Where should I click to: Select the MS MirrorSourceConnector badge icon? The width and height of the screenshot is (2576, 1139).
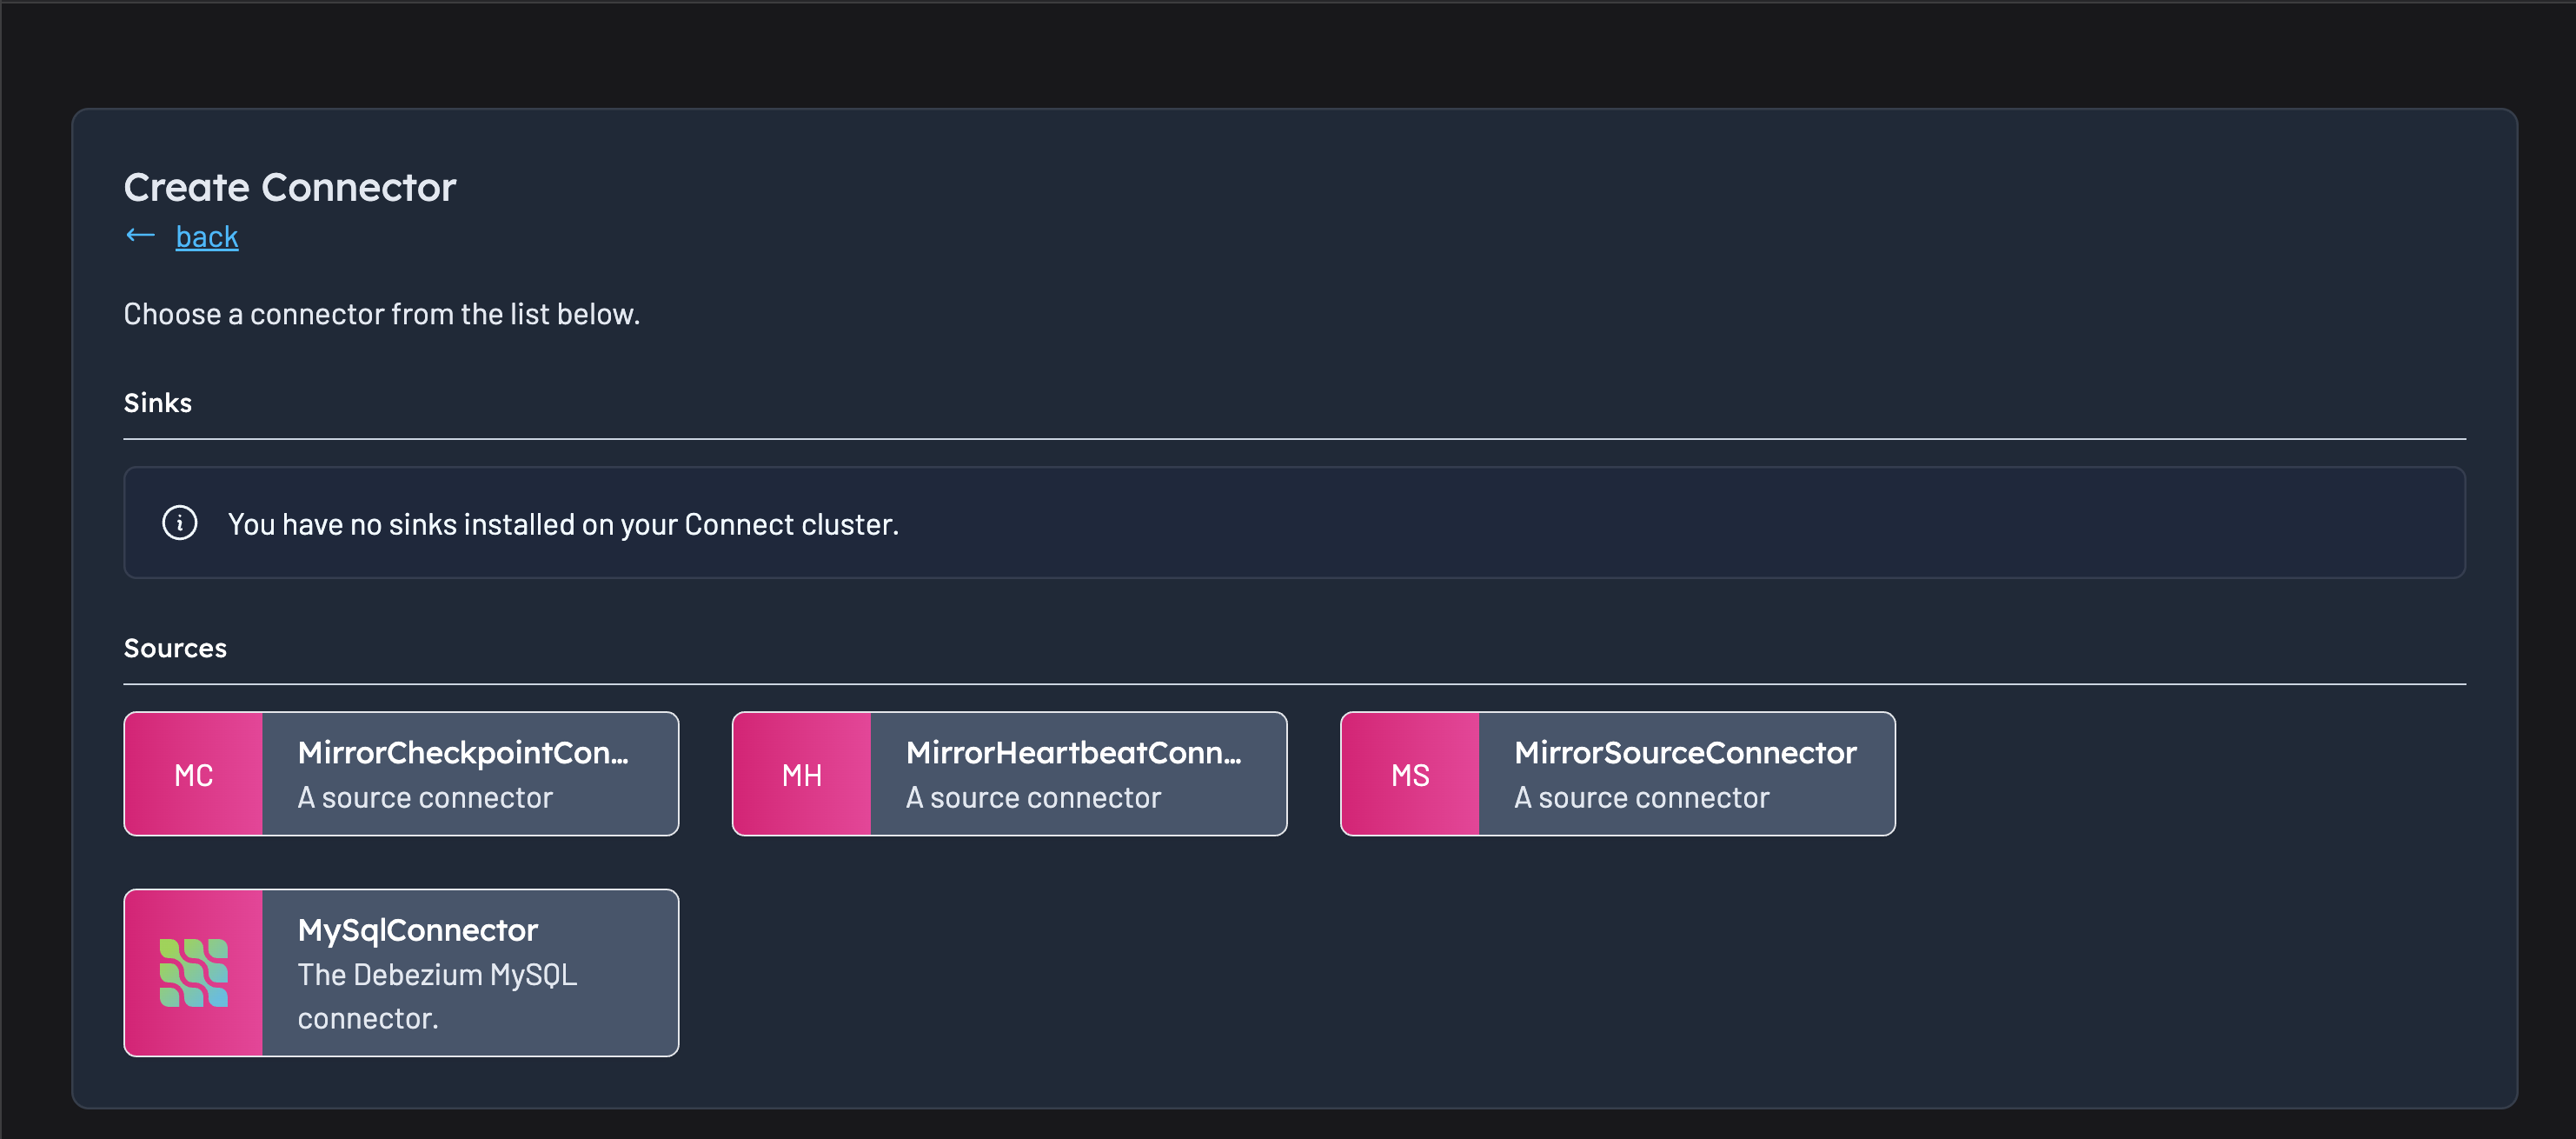coord(1410,773)
